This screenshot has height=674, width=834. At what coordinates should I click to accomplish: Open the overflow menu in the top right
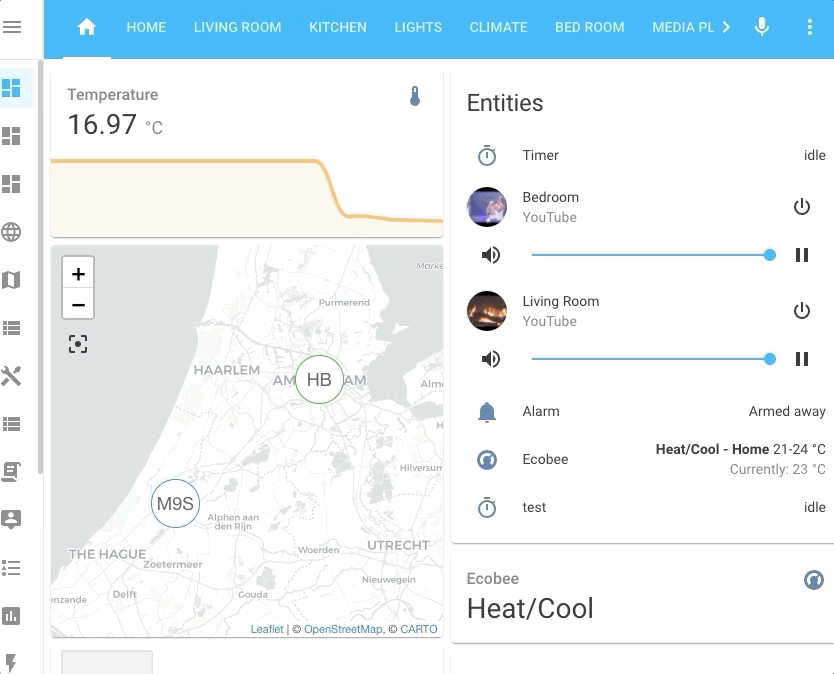[809, 27]
